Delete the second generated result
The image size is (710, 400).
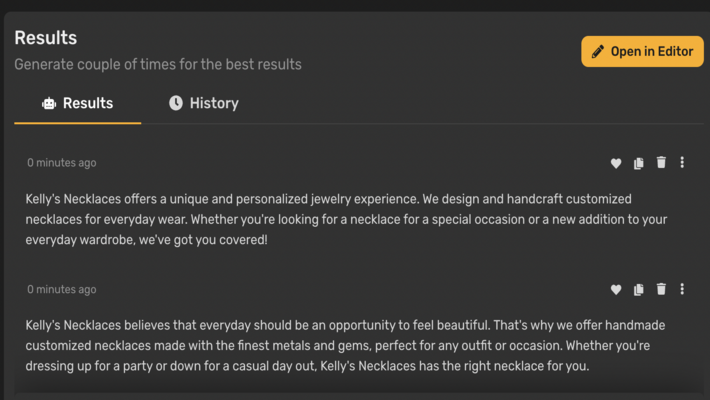click(x=661, y=289)
